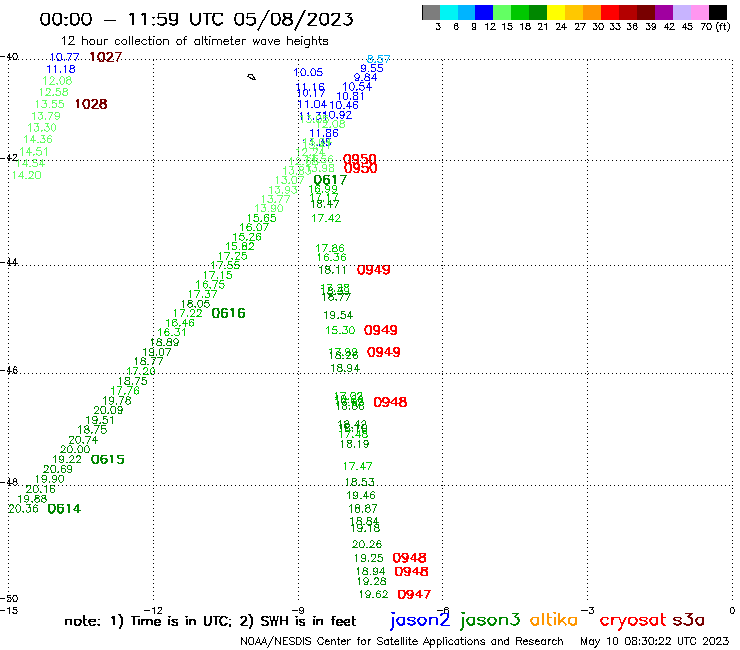Click the title '00:00 – 11:59 UTC 05/08/2023'
740x650 pixels.
196,19
